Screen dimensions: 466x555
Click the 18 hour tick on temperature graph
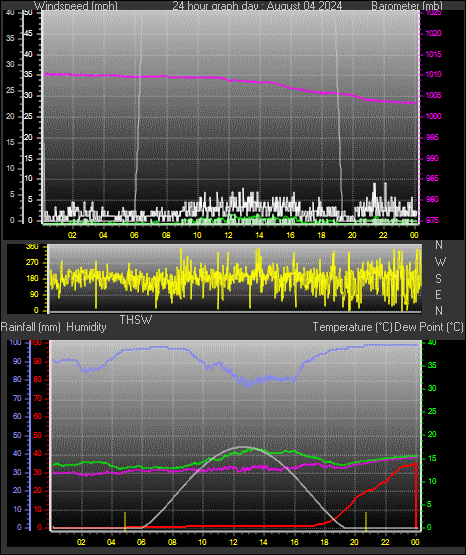point(324,542)
